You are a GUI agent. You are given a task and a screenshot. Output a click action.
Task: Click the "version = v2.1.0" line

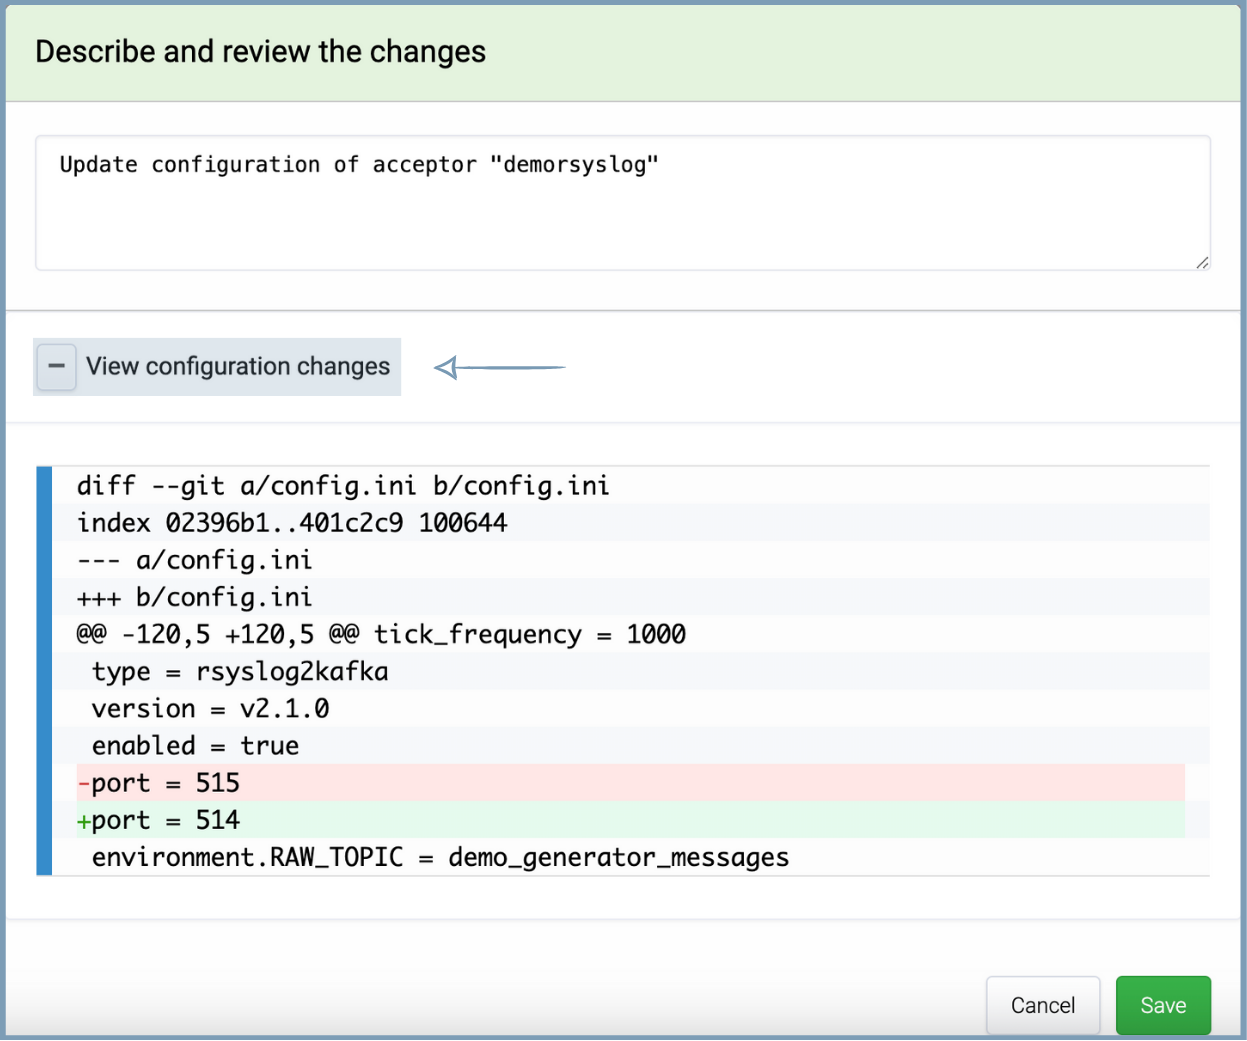coord(210,709)
